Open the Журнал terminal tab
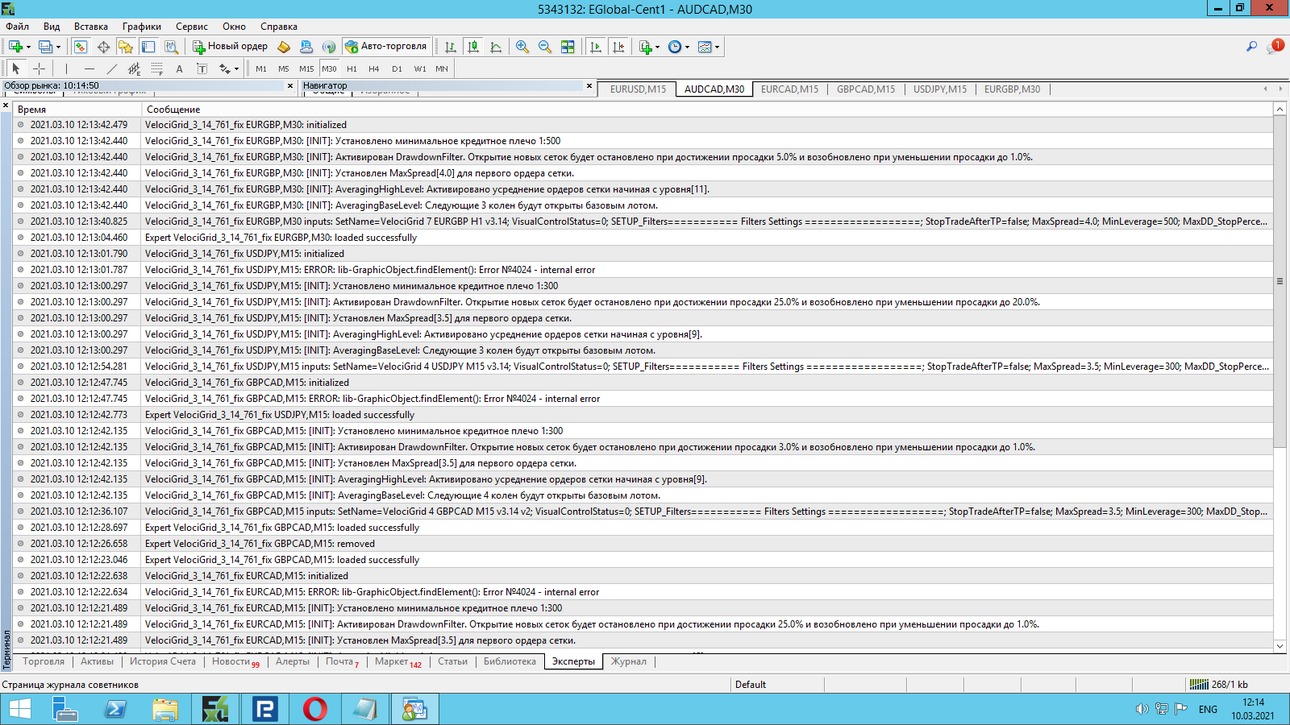1290x725 pixels. 629,661
